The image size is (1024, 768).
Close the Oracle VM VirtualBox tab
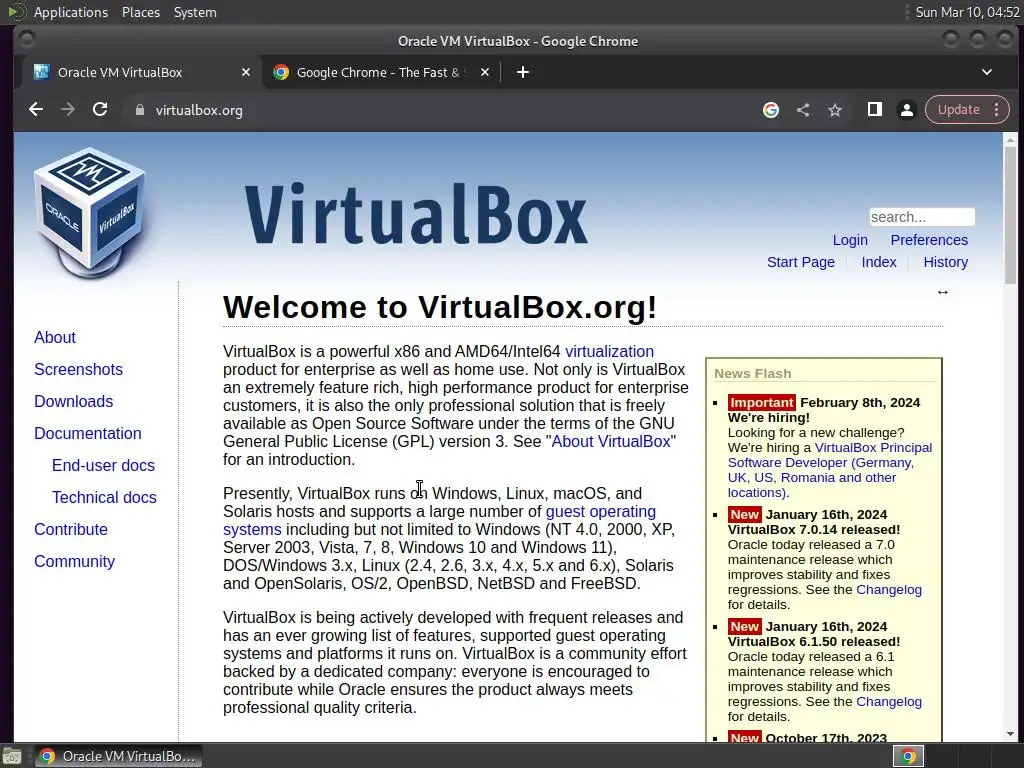click(246, 72)
